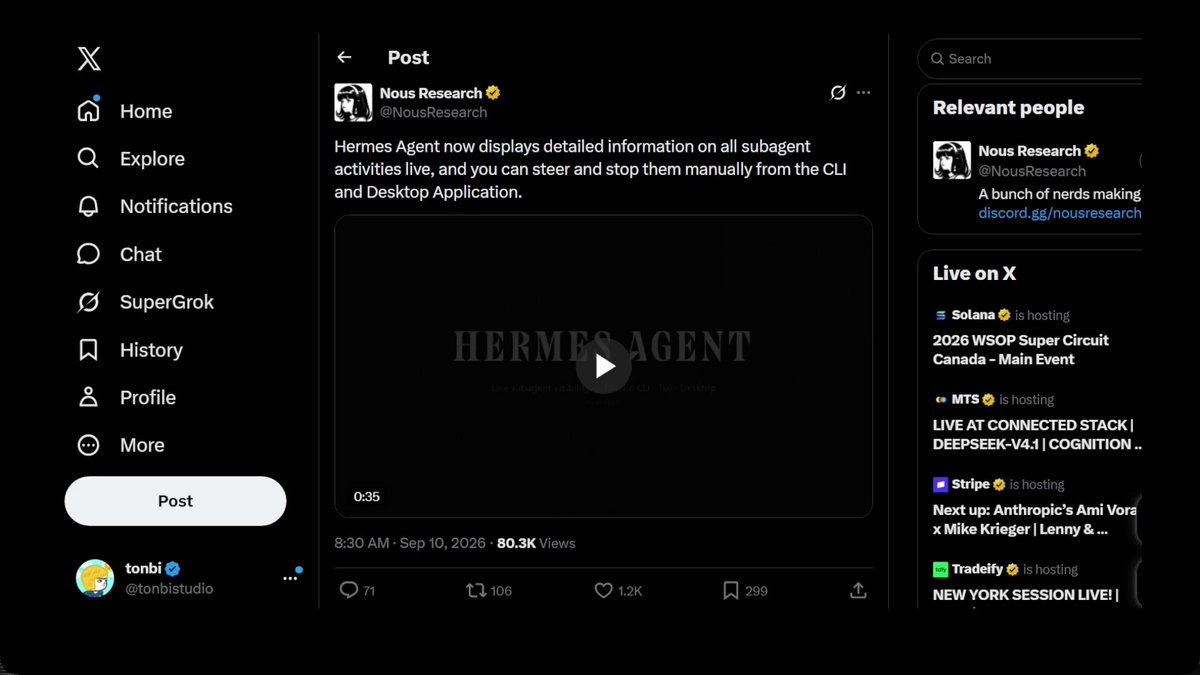
Task: Play the Hermes Agent video
Action: tap(604, 366)
